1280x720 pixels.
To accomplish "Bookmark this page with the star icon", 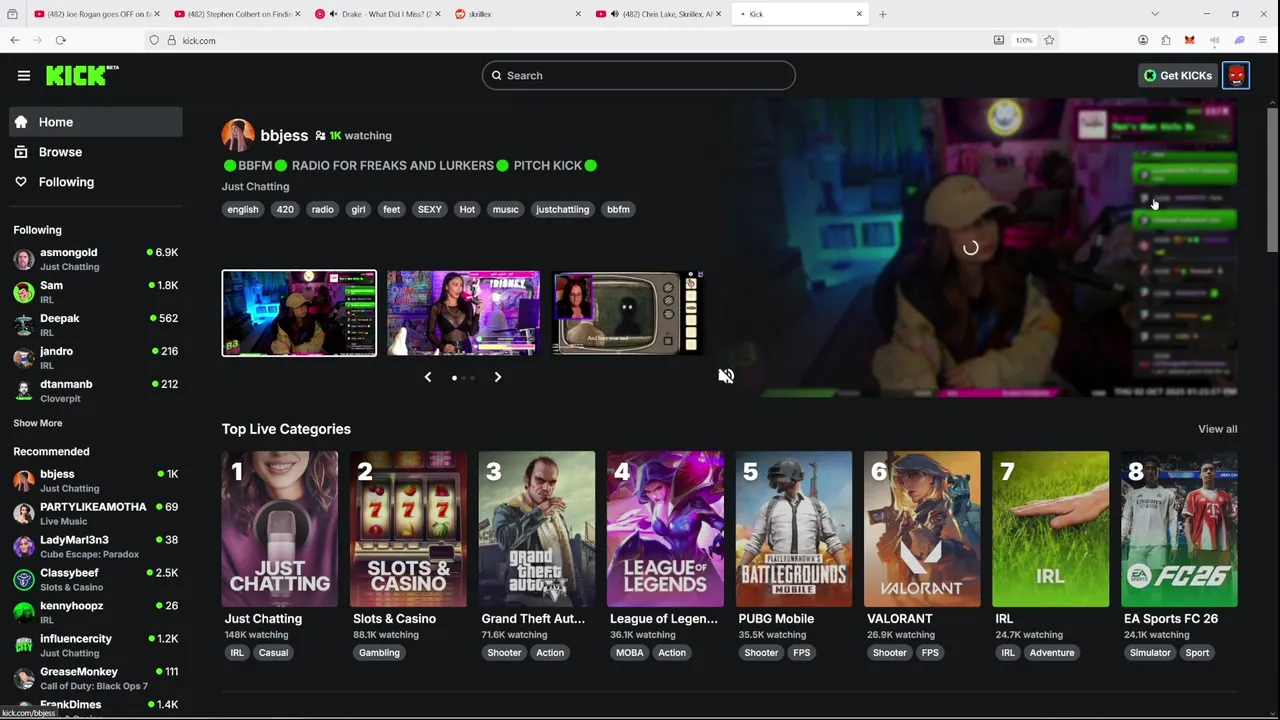I will [1049, 40].
